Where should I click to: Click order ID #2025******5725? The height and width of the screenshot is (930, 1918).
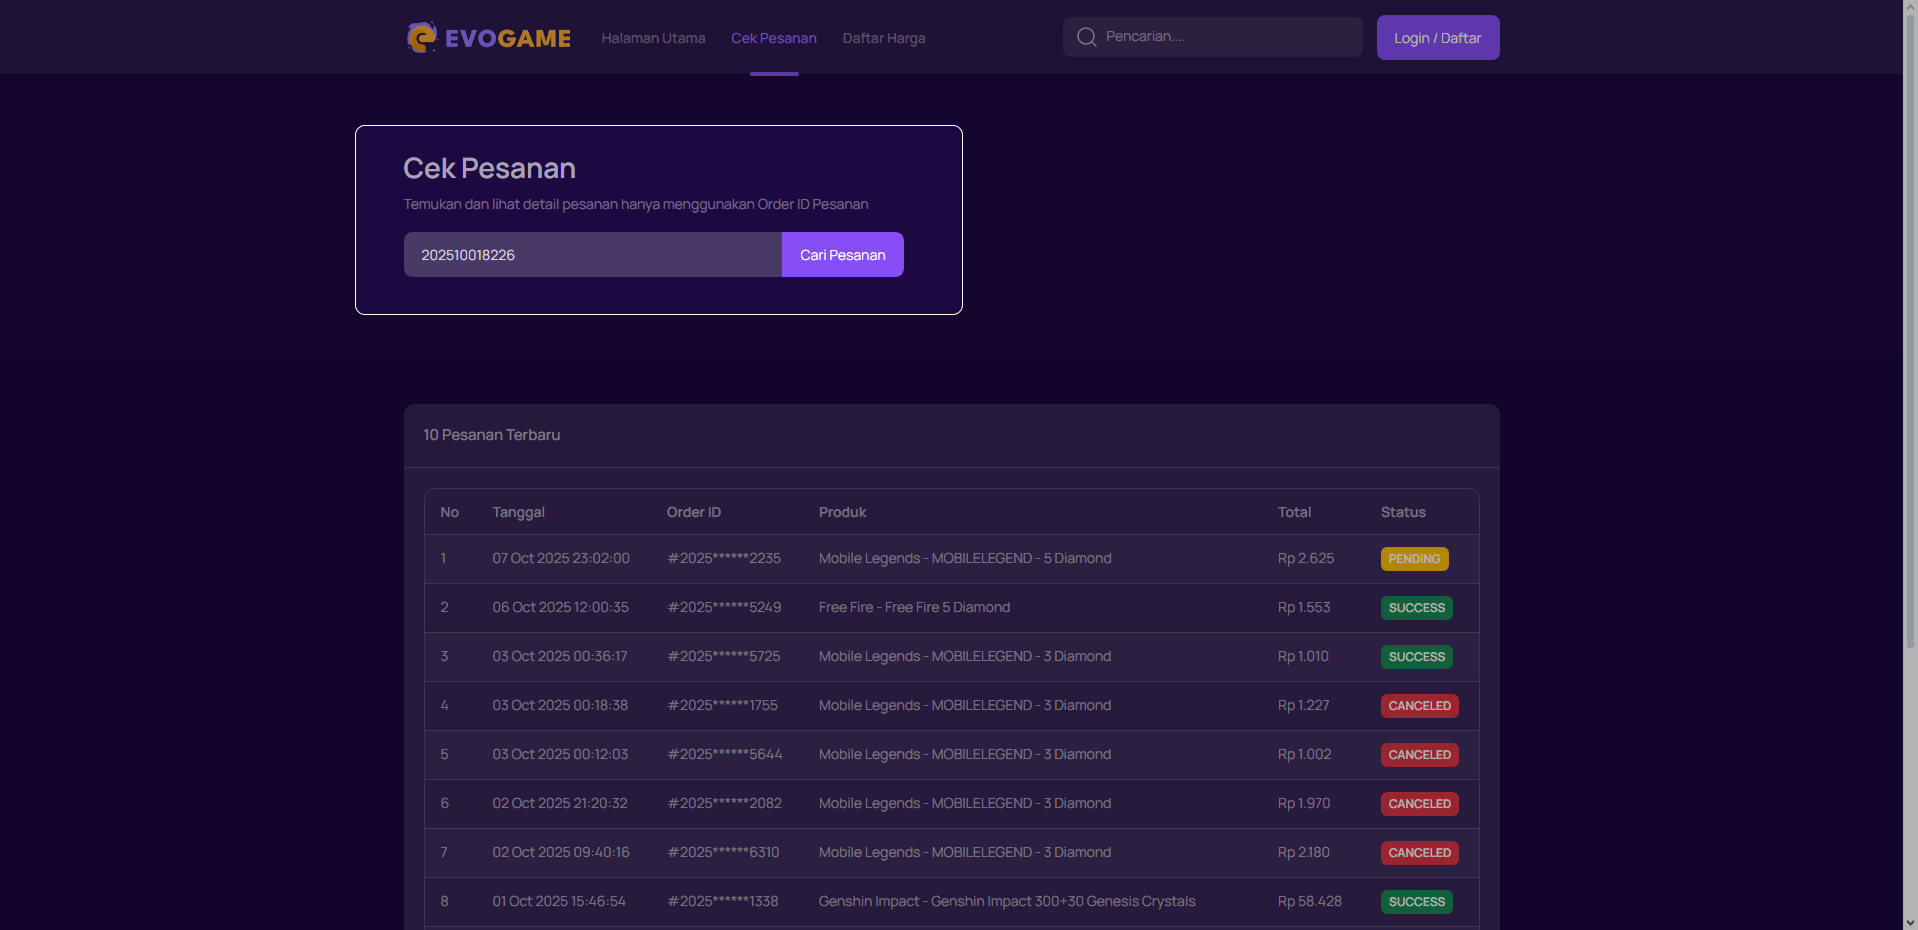click(x=724, y=656)
